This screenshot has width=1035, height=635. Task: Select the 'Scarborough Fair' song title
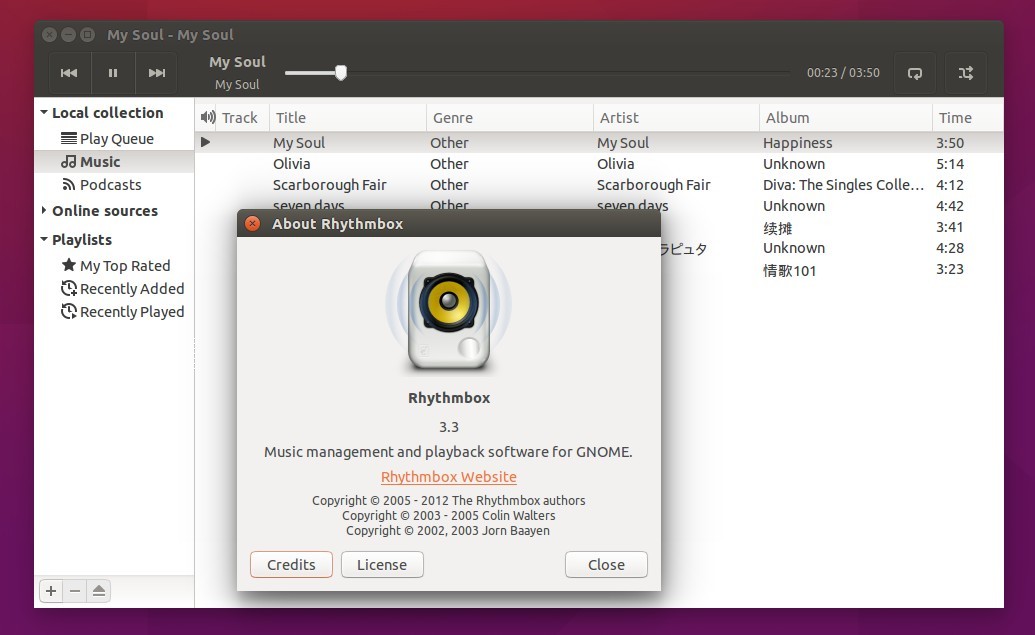329,185
